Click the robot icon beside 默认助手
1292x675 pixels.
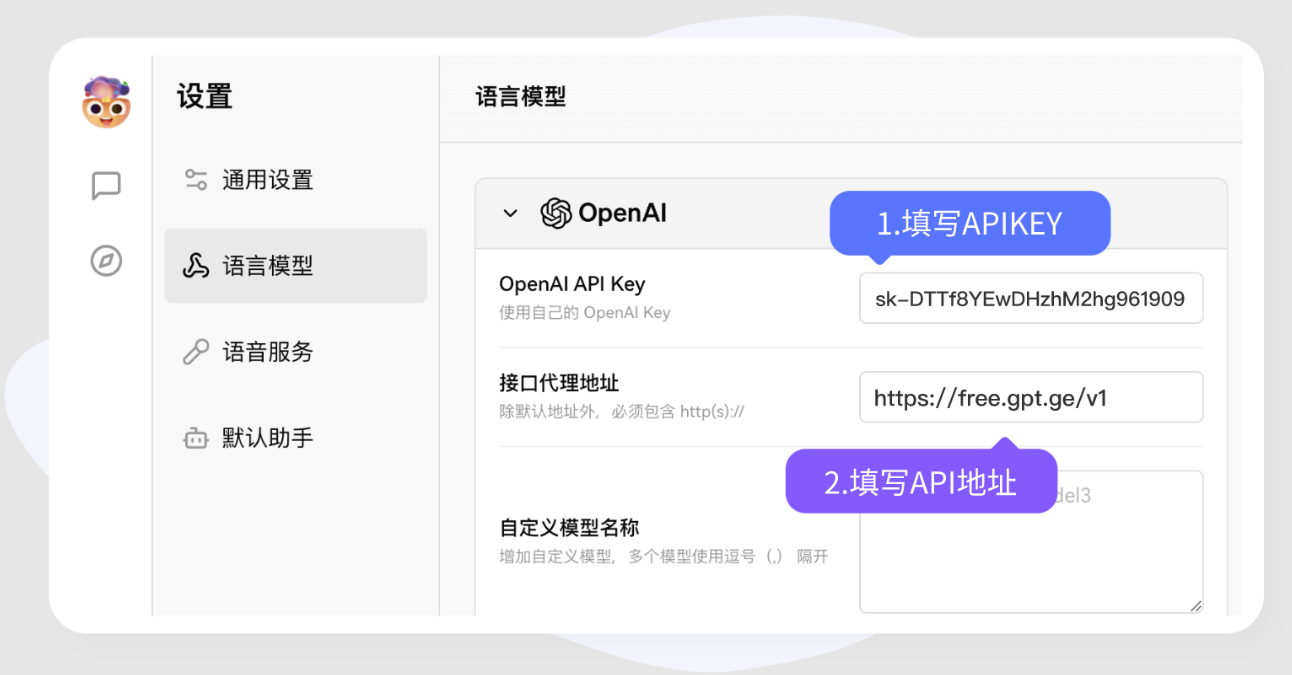point(195,437)
